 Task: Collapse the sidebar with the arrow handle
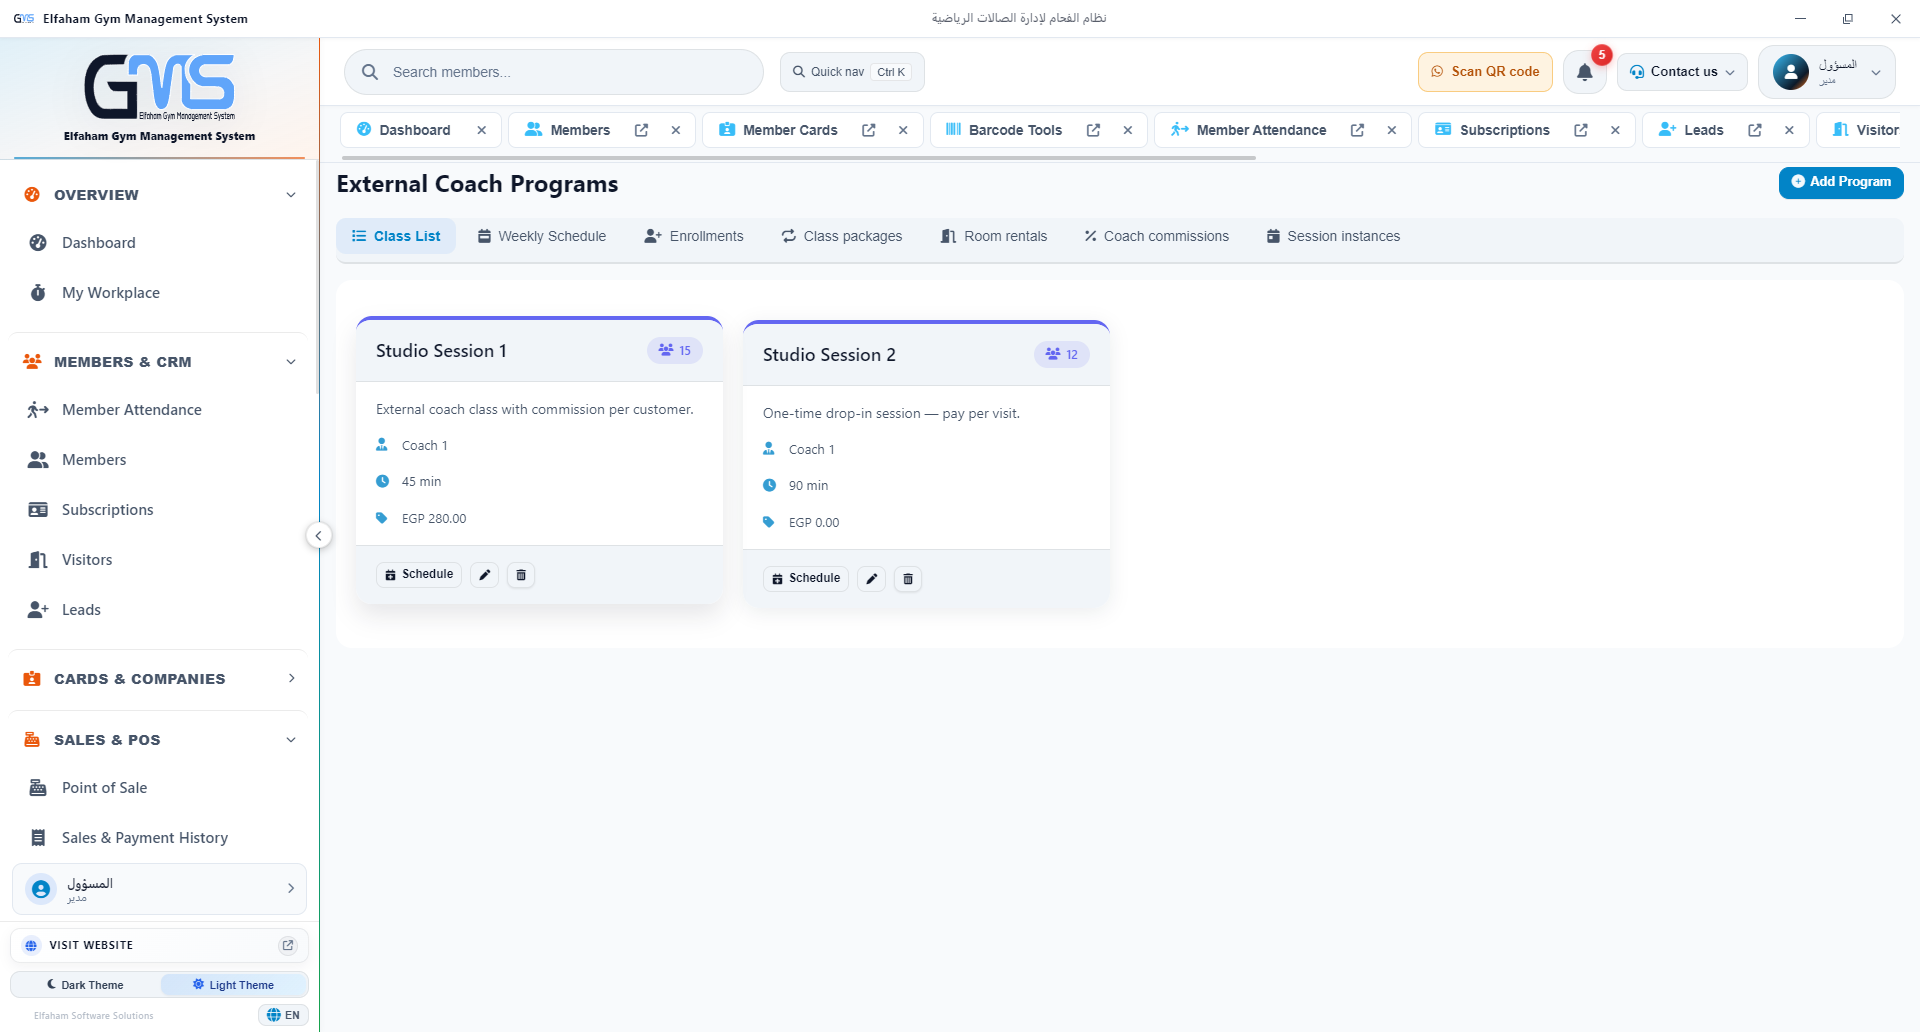318,536
